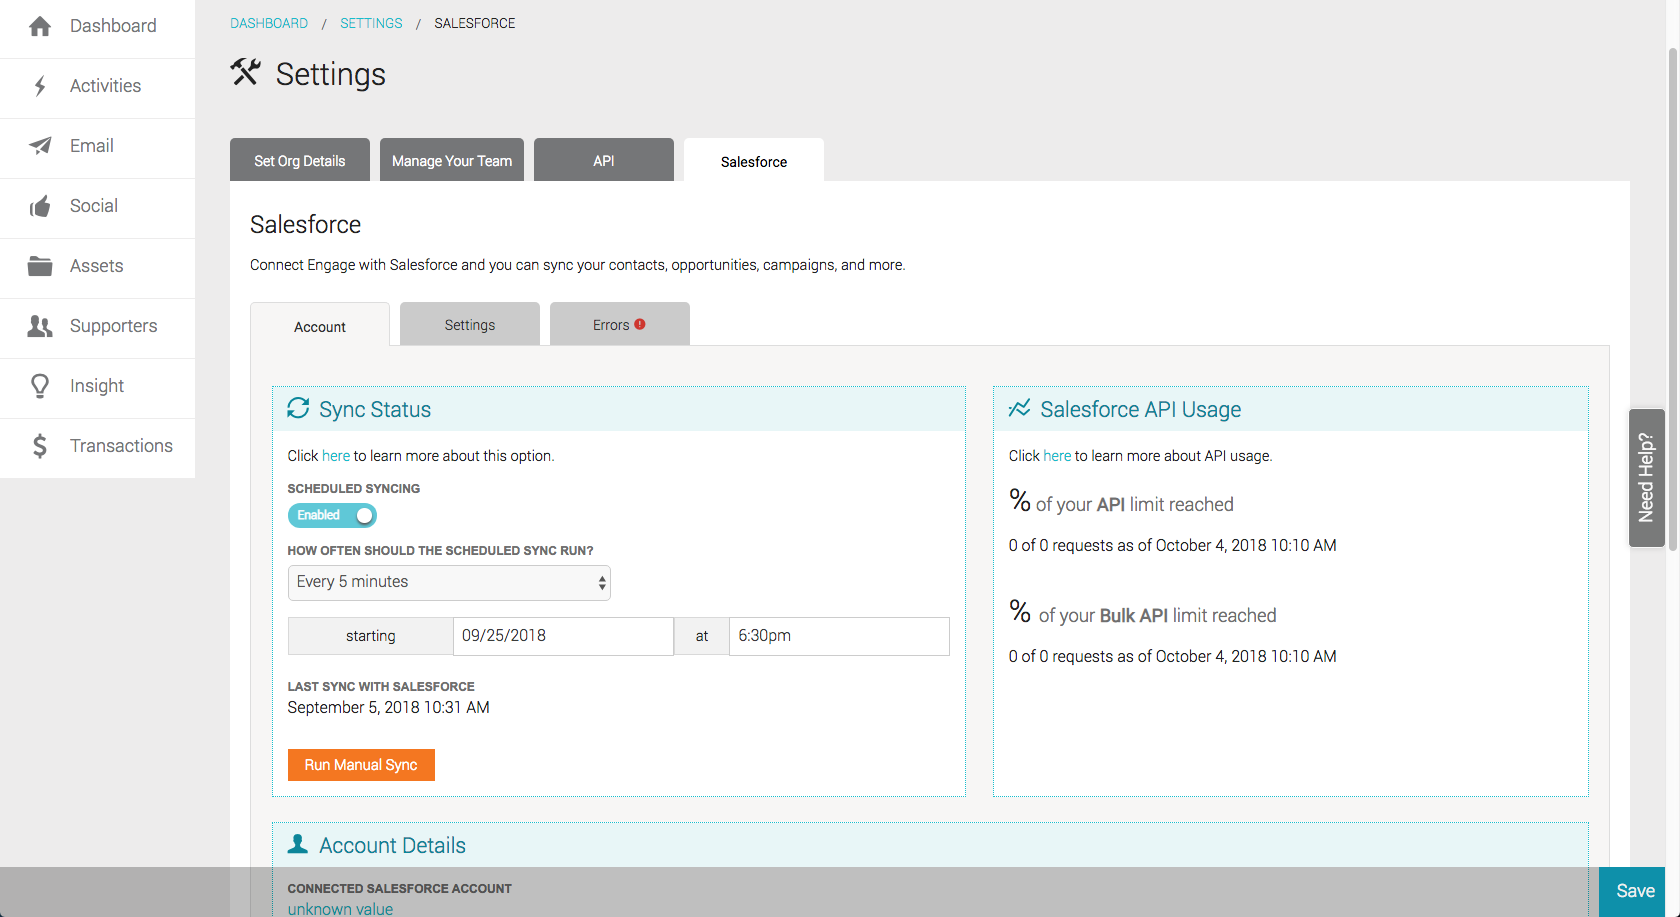Open the Set Org Details tab
The height and width of the screenshot is (917, 1680).
pos(300,160)
